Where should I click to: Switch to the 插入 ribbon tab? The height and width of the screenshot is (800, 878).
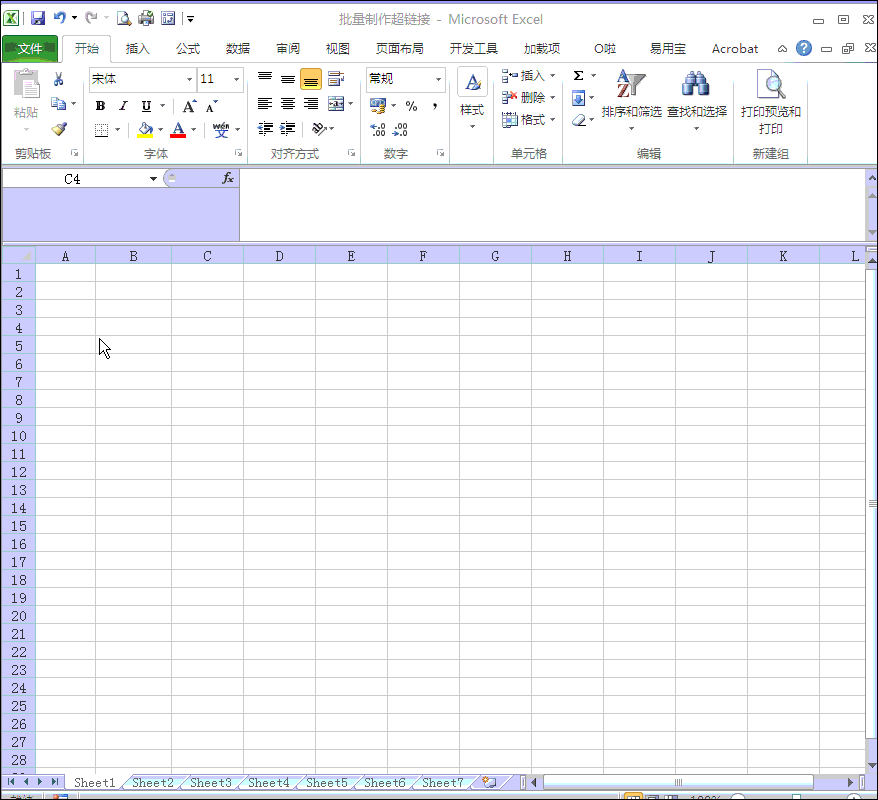point(137,48)
